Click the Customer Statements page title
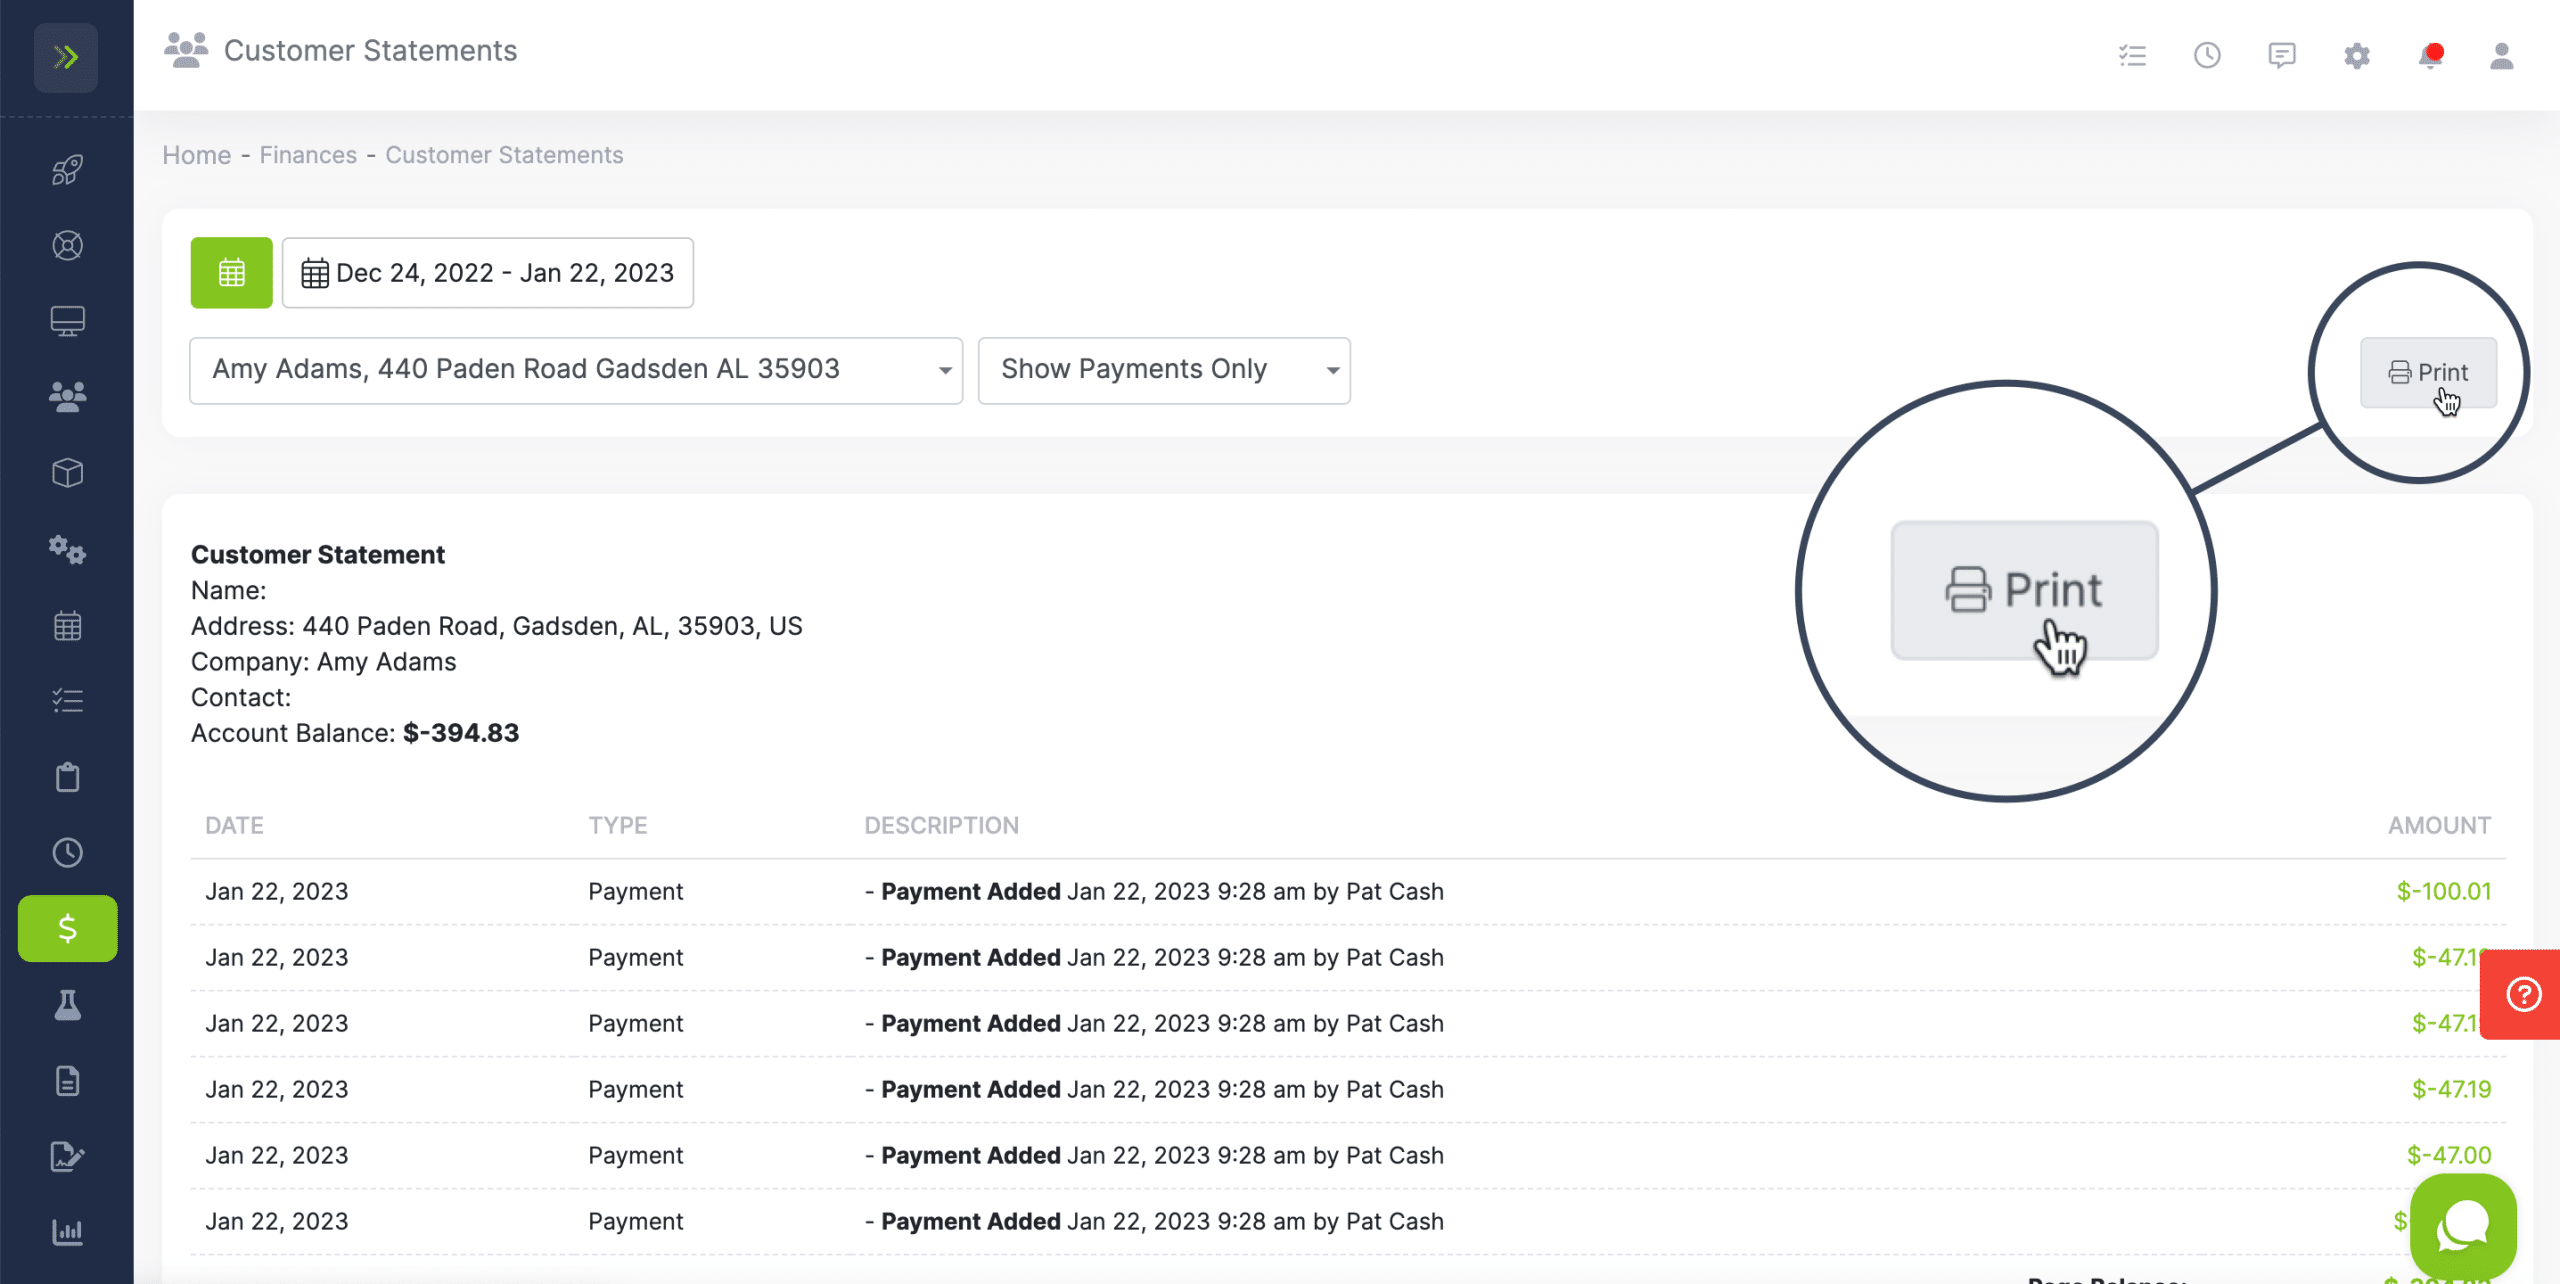The image size is (2560, 1284). tap(370, 50)
